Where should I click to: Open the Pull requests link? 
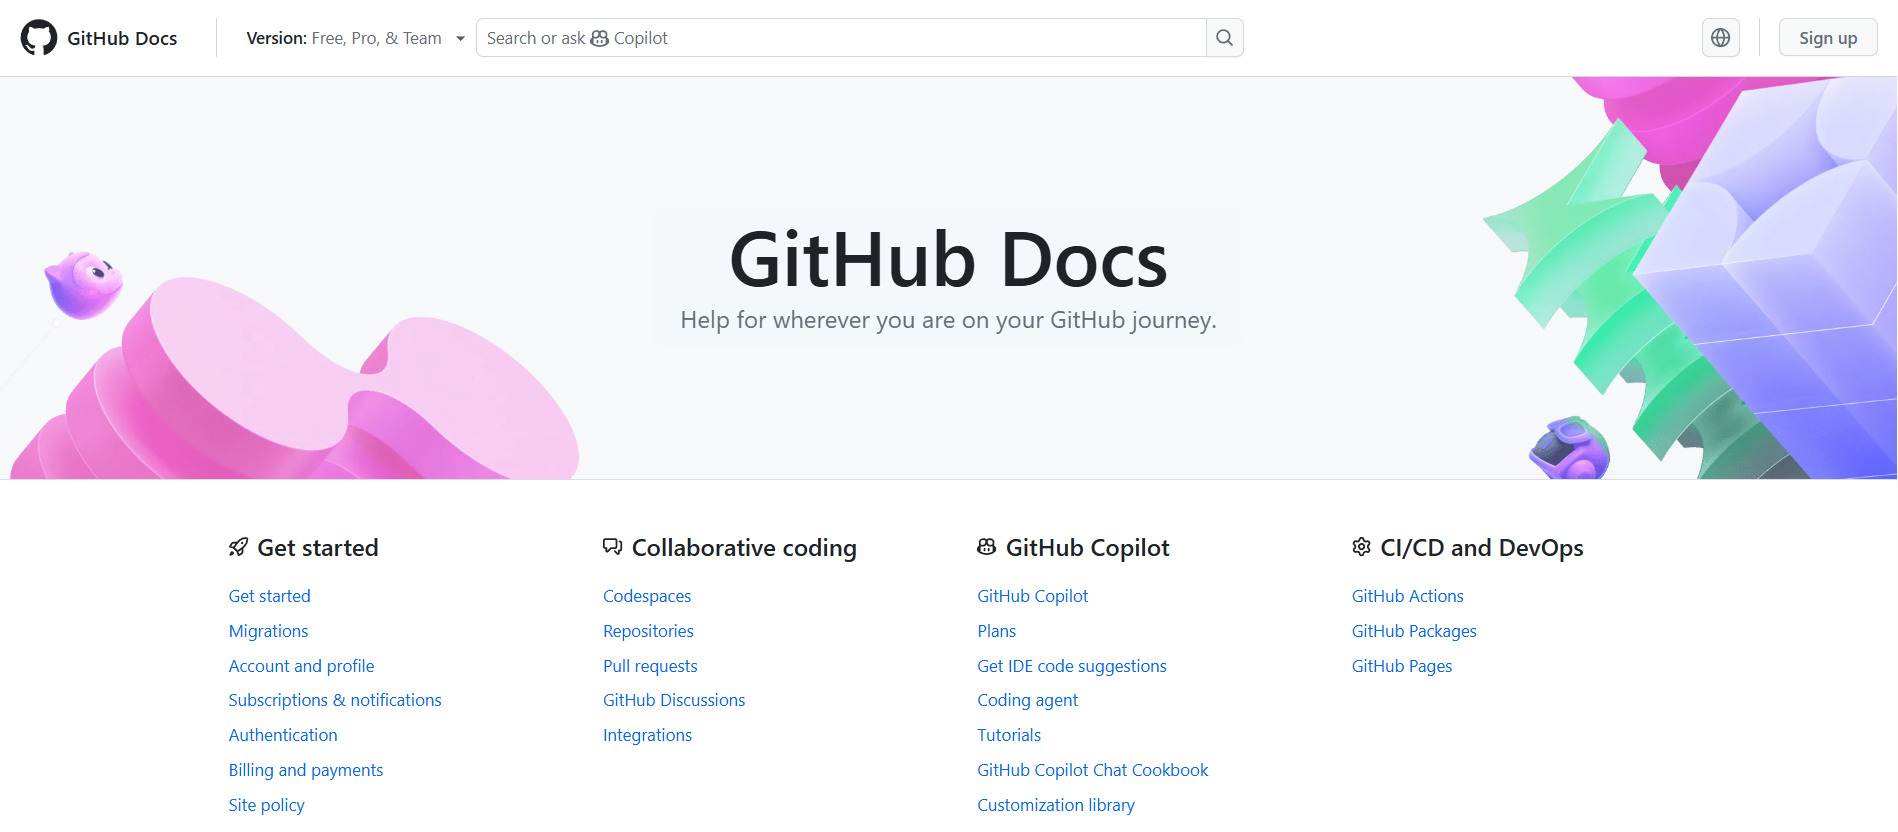(650, 666)
